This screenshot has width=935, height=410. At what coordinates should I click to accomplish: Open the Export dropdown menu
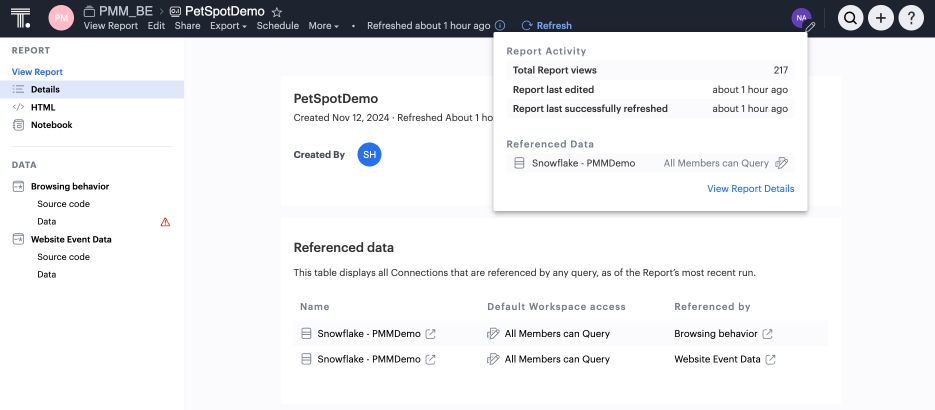click(228, 26)
